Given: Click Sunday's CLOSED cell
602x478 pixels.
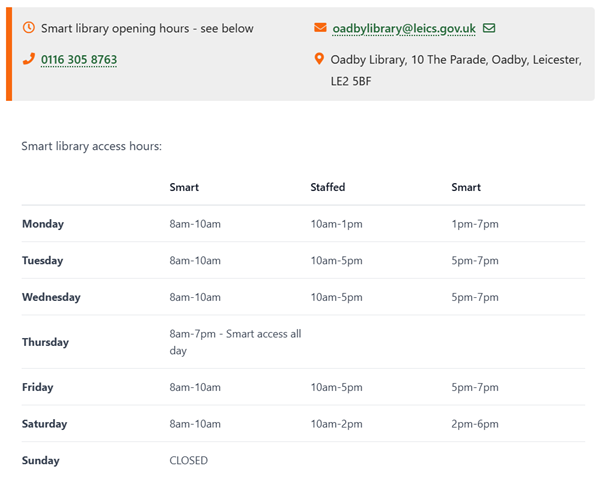Looking at the screenshot, I should (x=190, y=461).
